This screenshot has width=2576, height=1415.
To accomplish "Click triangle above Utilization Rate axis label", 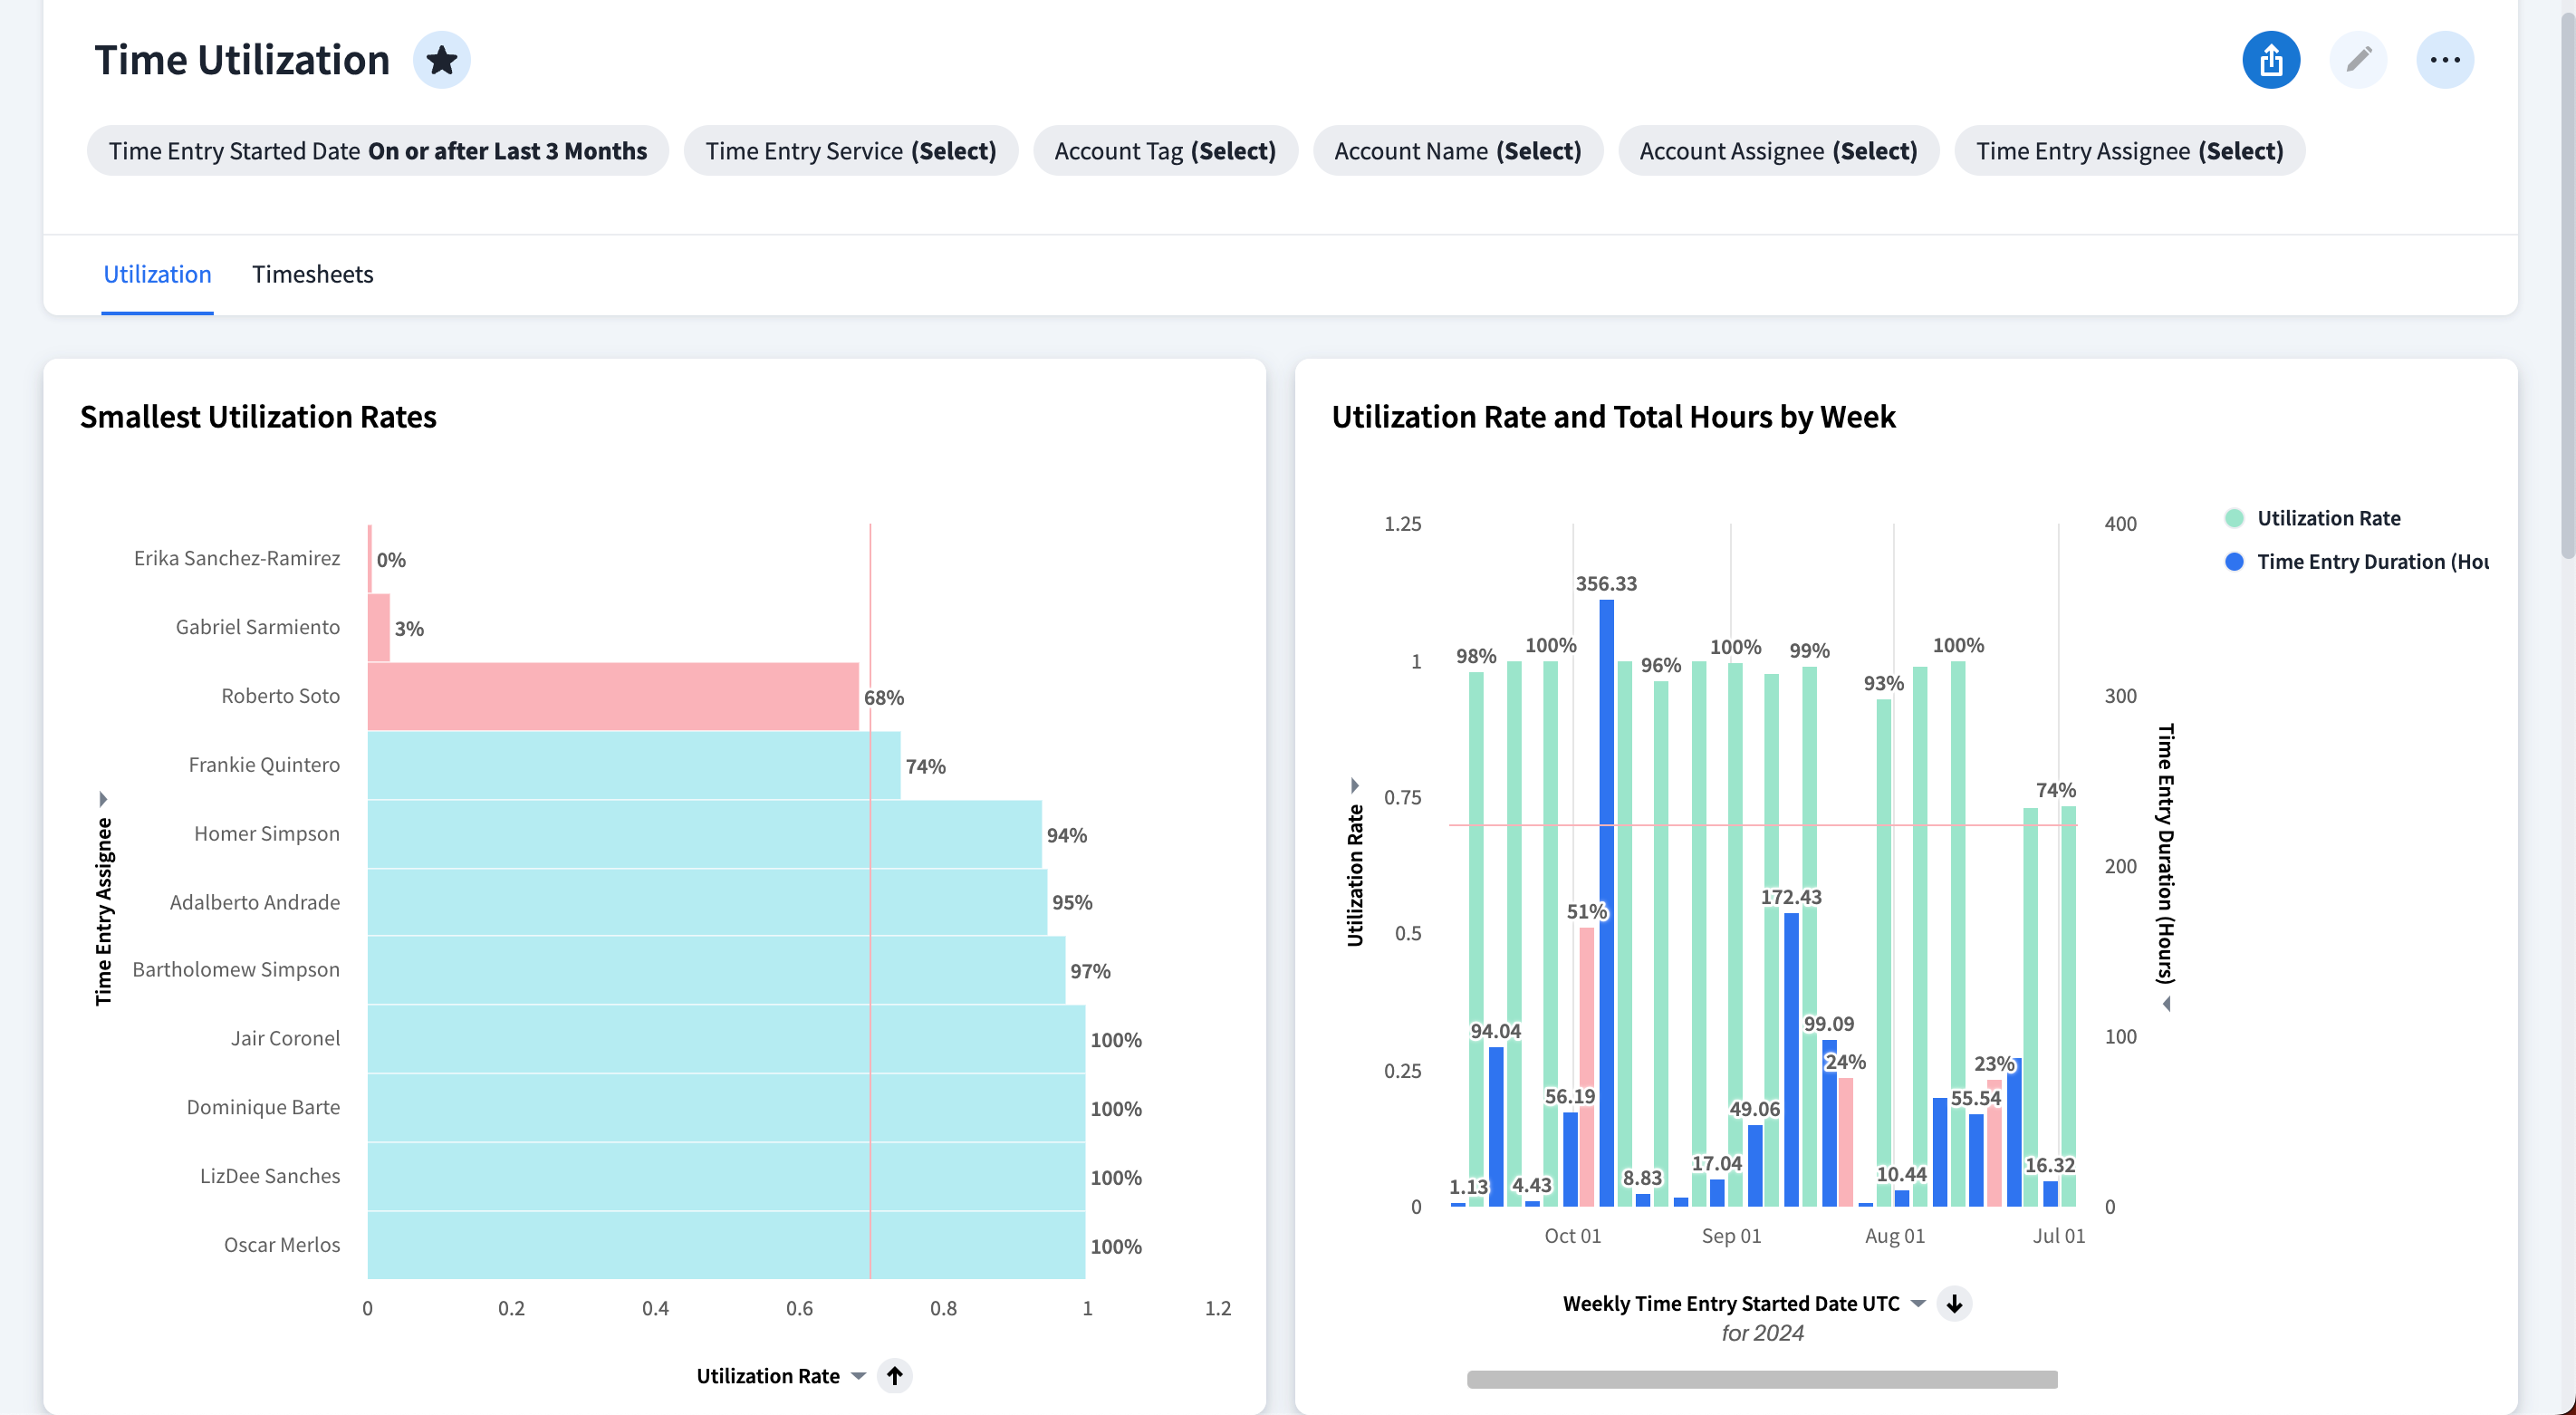I will (x=1354, y=785).
